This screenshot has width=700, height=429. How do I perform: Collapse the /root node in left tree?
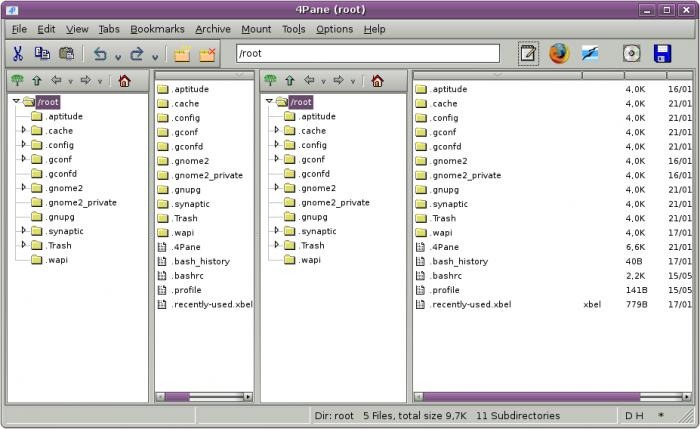tap(17, 101)
